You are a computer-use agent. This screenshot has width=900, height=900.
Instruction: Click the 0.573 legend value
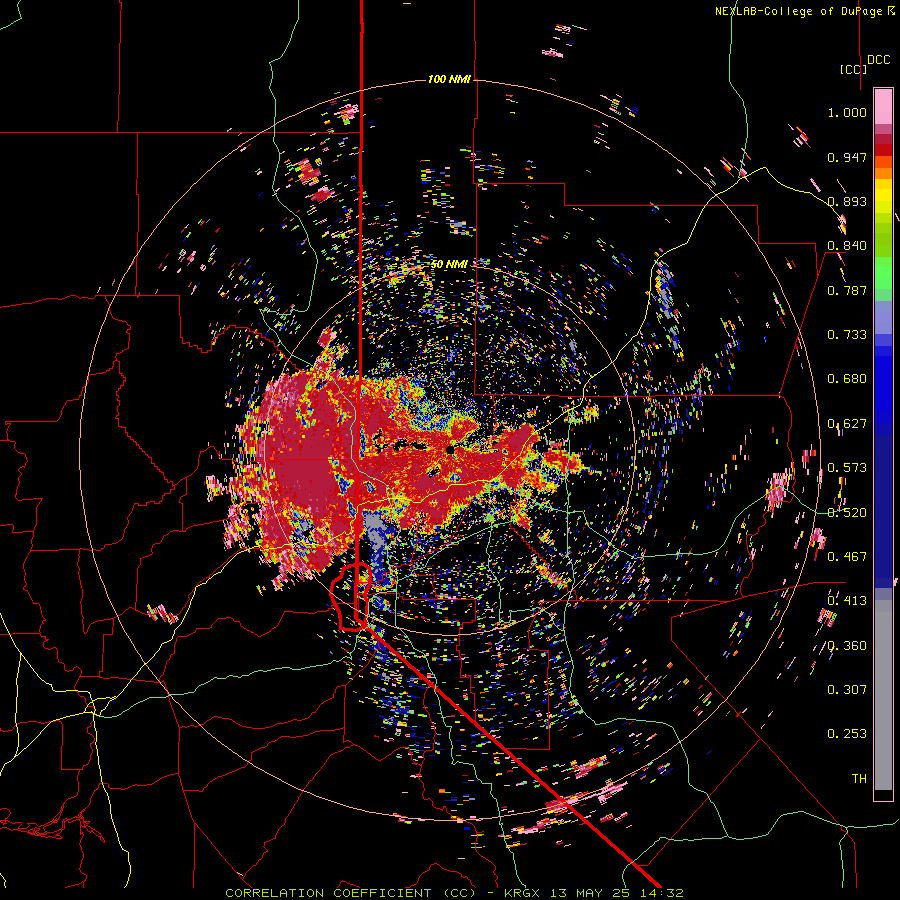tap(847, 468)
